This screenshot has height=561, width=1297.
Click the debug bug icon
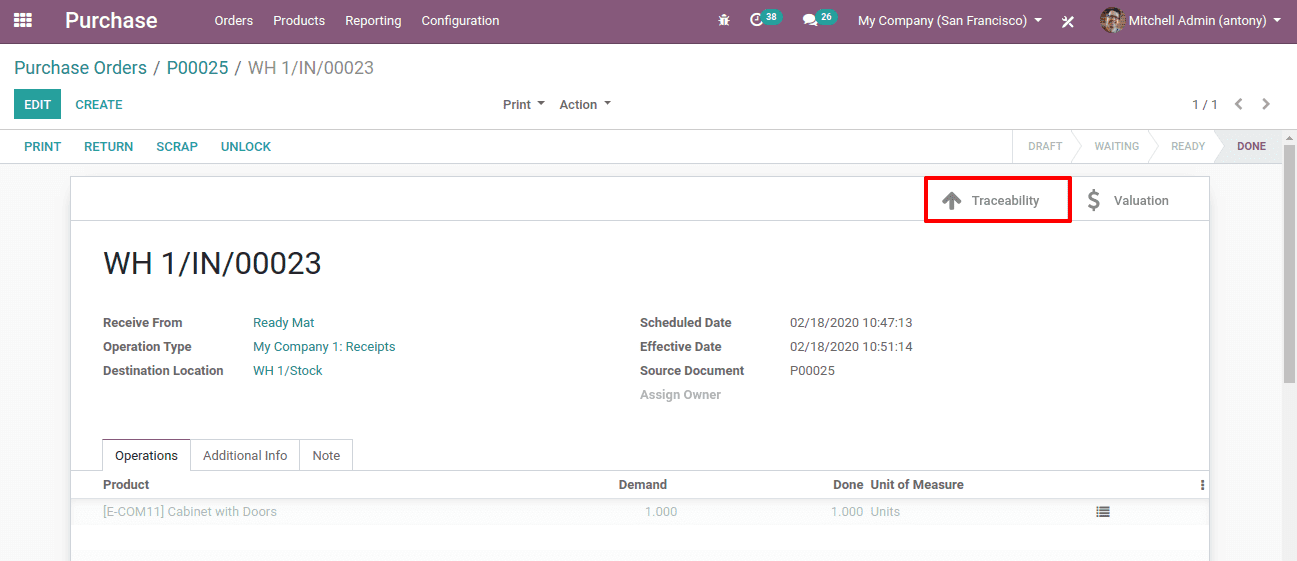click(x=724, y=20)
